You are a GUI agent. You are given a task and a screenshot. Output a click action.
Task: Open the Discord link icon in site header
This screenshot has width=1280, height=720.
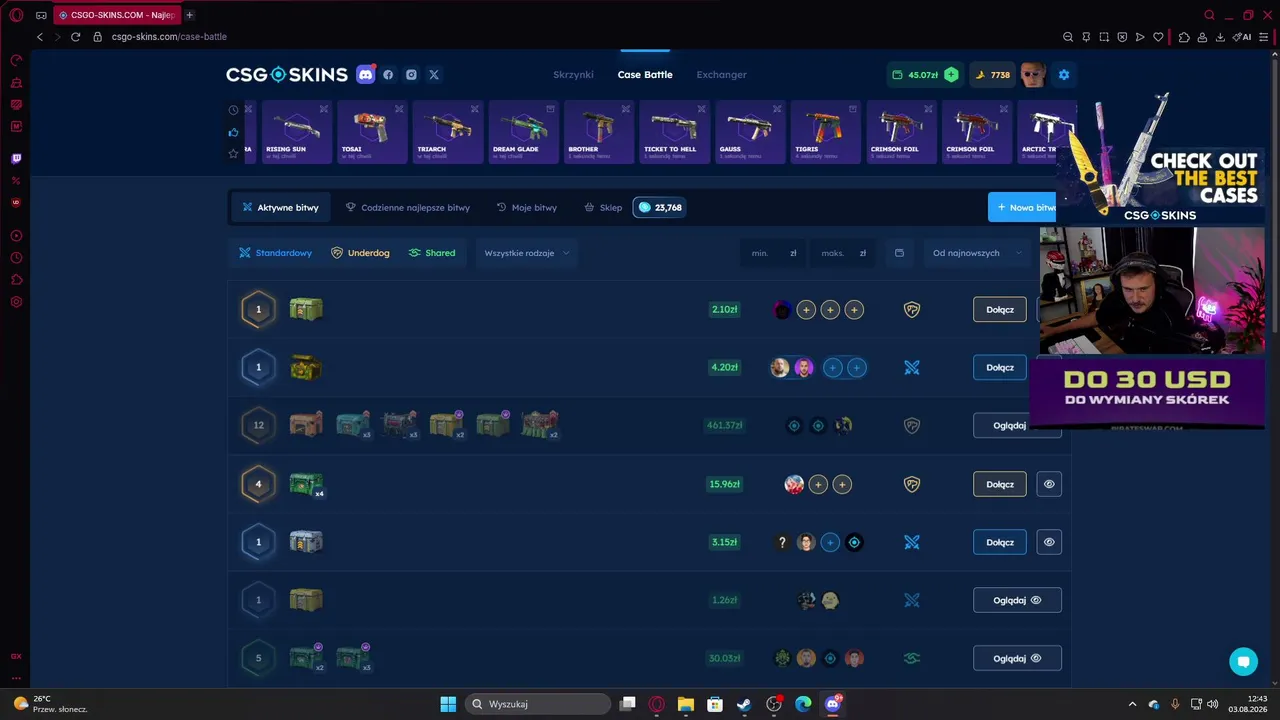[366, 75]
